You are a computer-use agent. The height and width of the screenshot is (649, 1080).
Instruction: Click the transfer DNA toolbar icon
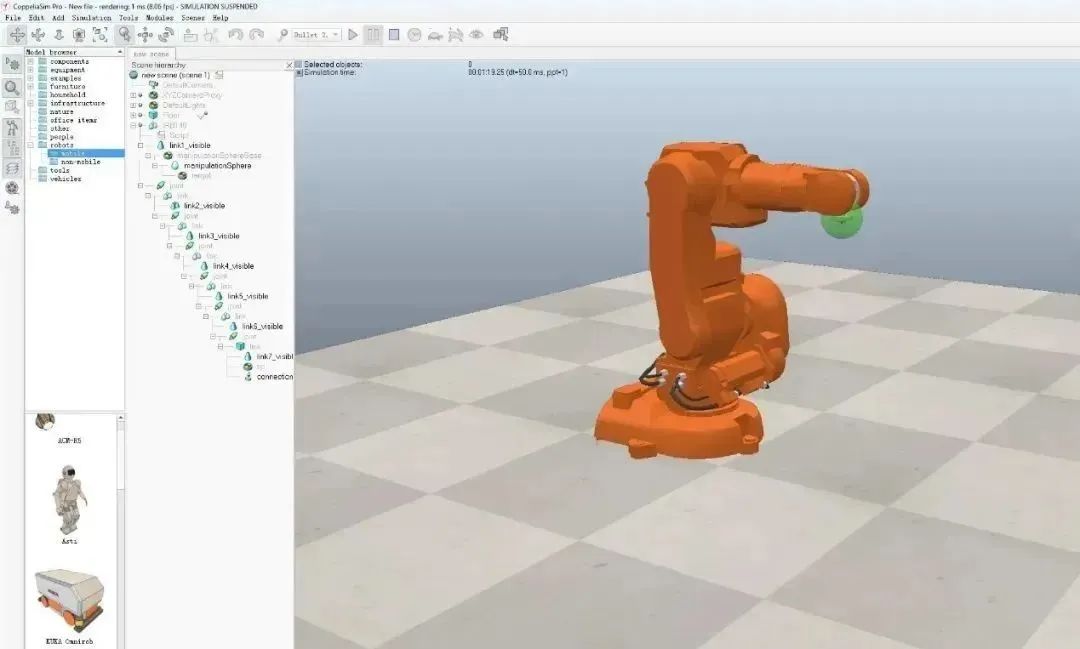pos(211,34)
